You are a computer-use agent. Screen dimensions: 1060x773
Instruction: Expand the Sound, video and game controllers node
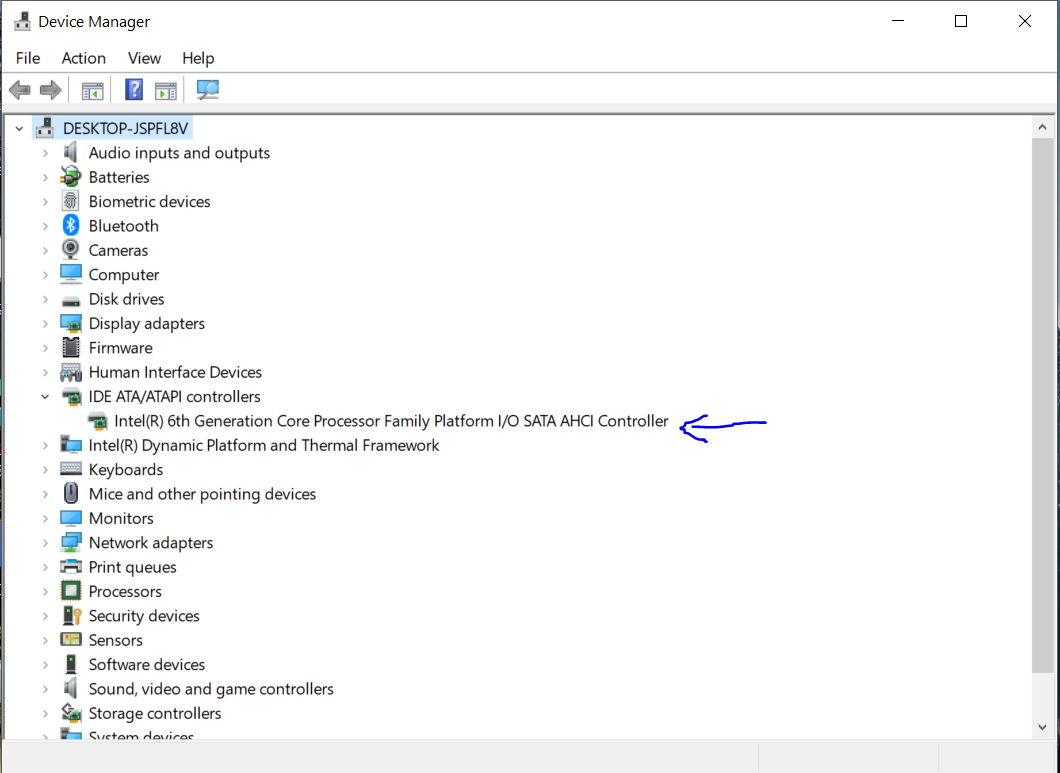point(45,689)
